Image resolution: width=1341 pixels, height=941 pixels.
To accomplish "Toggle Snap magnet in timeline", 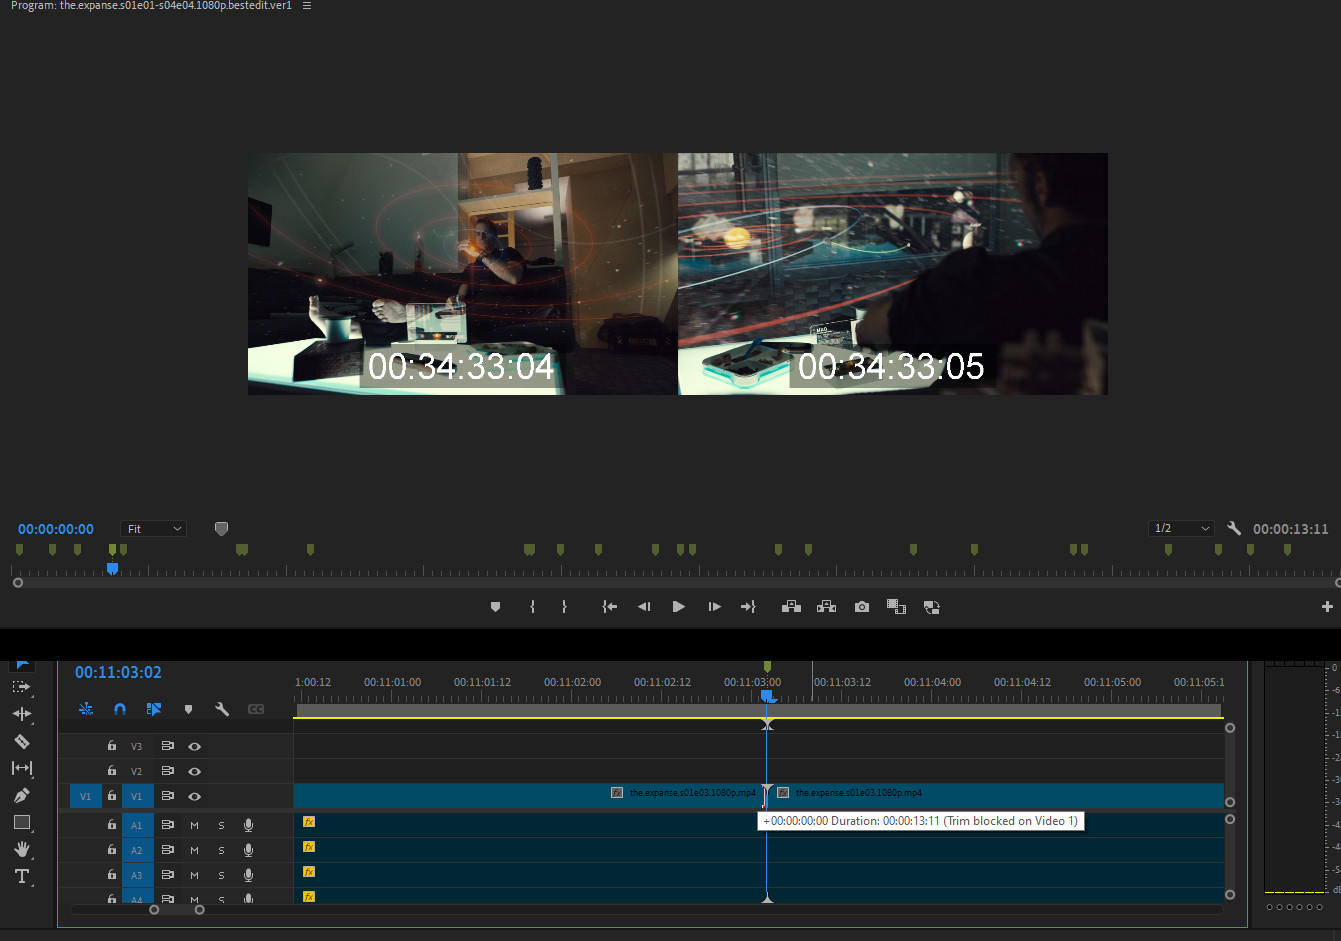I will [120, 709].
